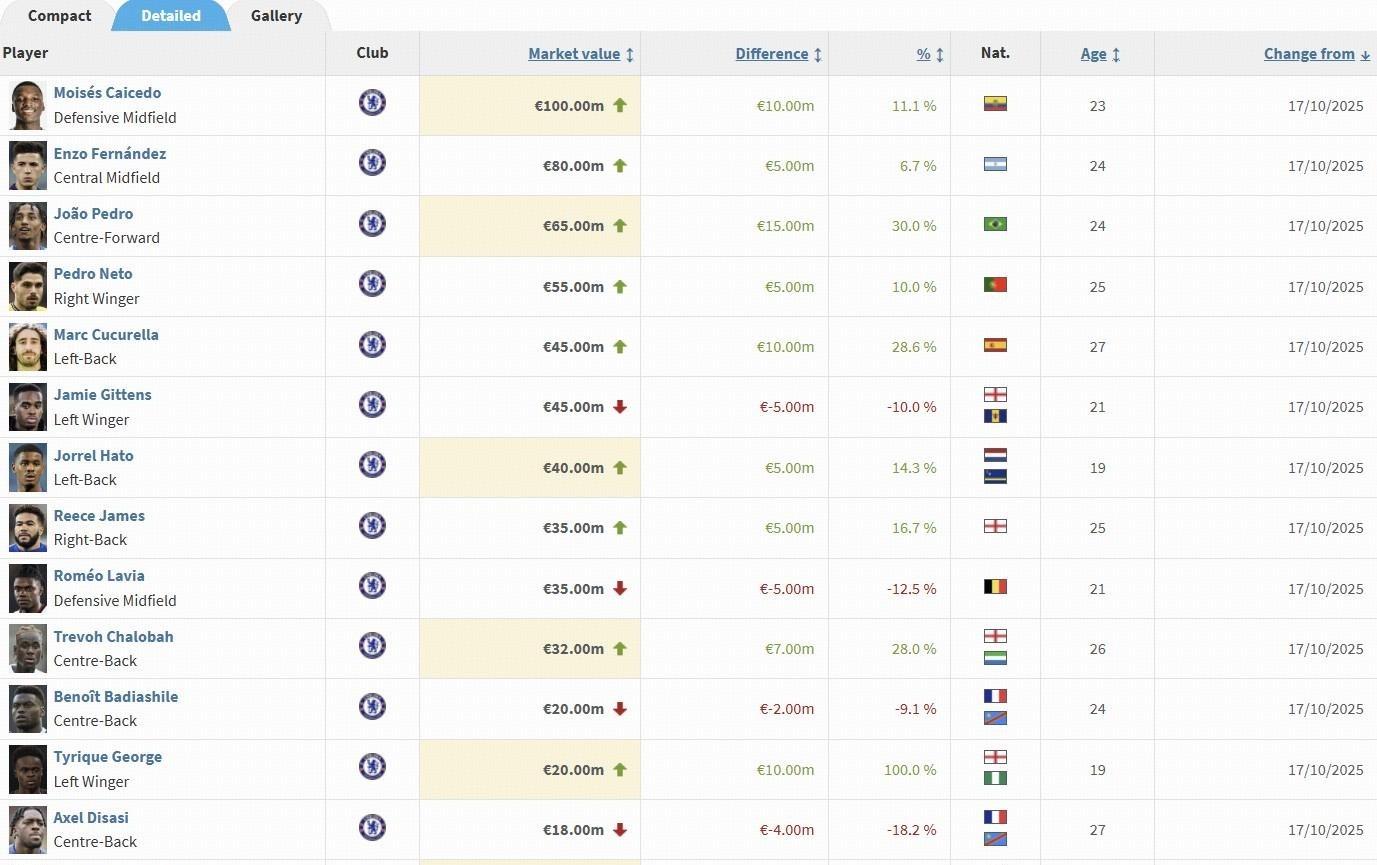Click Jamie Gittens player photo thumbnail
The image size is (1377, 865).
28,407
